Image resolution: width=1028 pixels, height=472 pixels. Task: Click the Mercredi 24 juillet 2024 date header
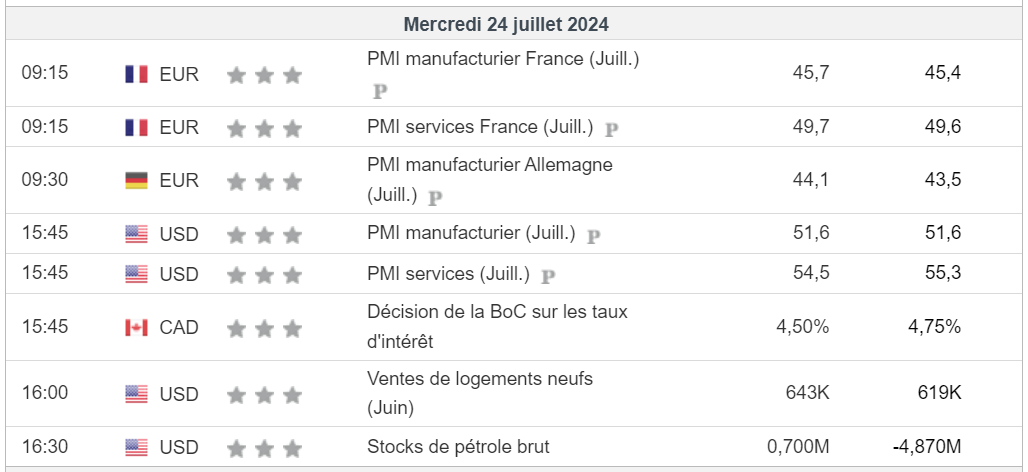coord(506,24)
